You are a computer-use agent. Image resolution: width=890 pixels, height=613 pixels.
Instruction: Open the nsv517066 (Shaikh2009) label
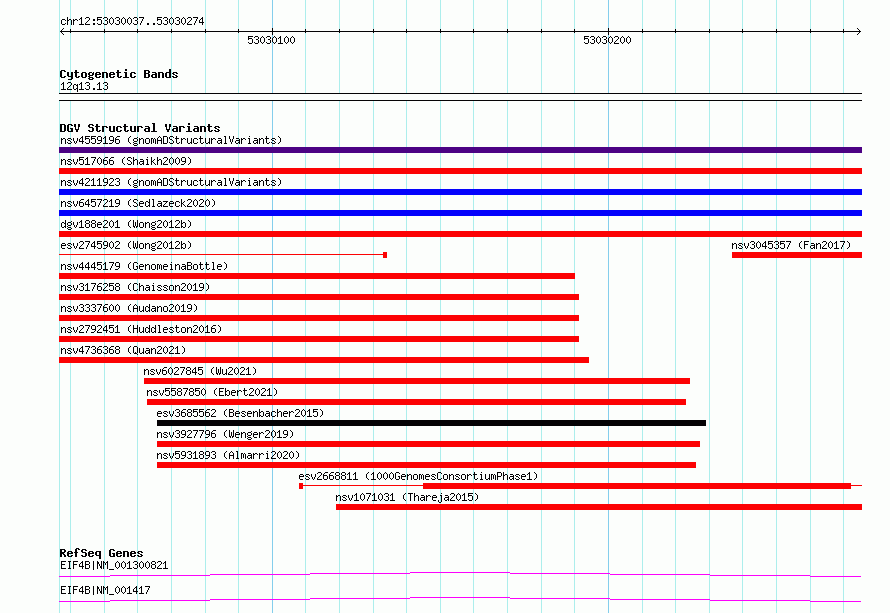point(126,161)
